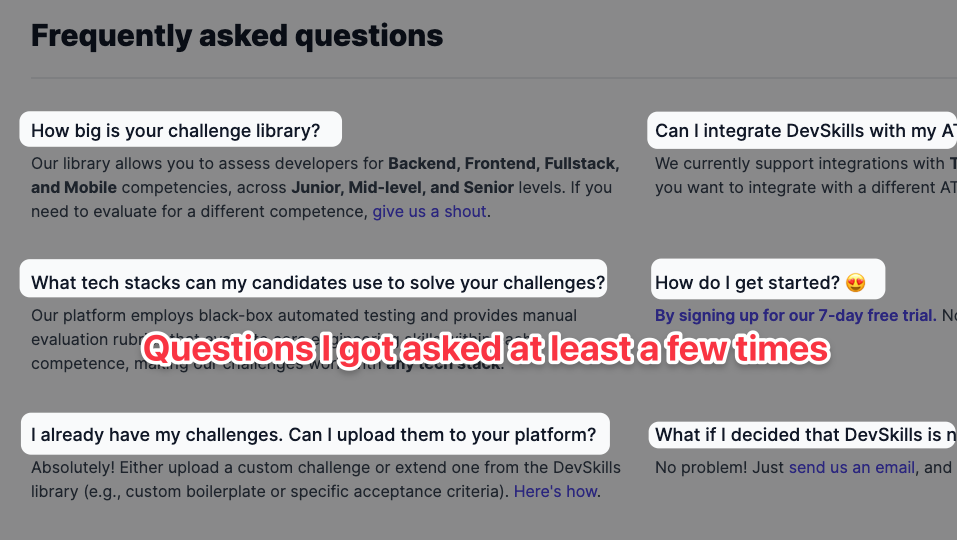Open 'By signing up for our 7-day free trial' link
The image size is (957, 540).
tap(795, 315)
